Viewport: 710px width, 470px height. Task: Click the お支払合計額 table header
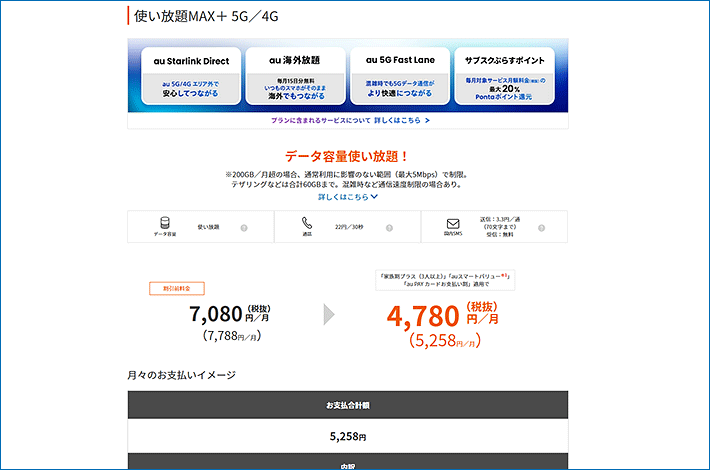[x=348, y=405]
